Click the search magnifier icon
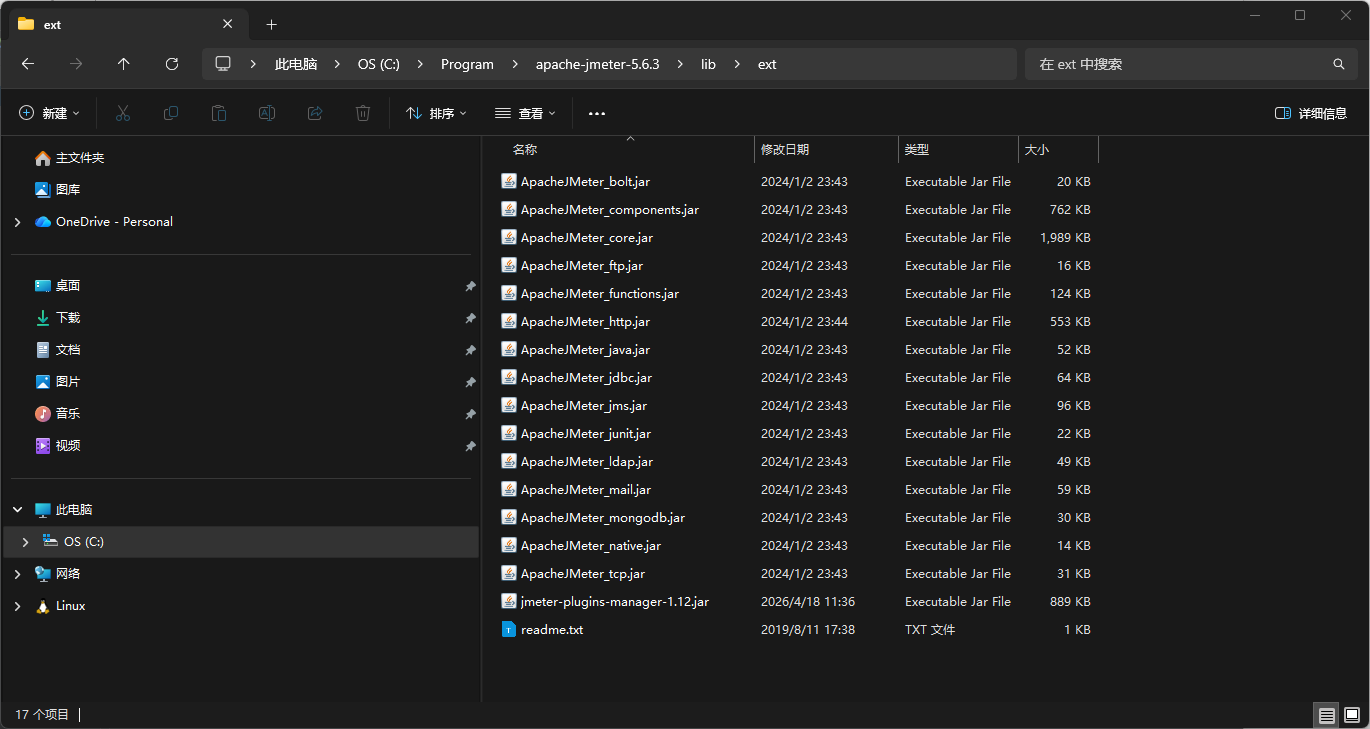Image resolution: width=1370 pixels, height=729 pixels. (1339, 64)
